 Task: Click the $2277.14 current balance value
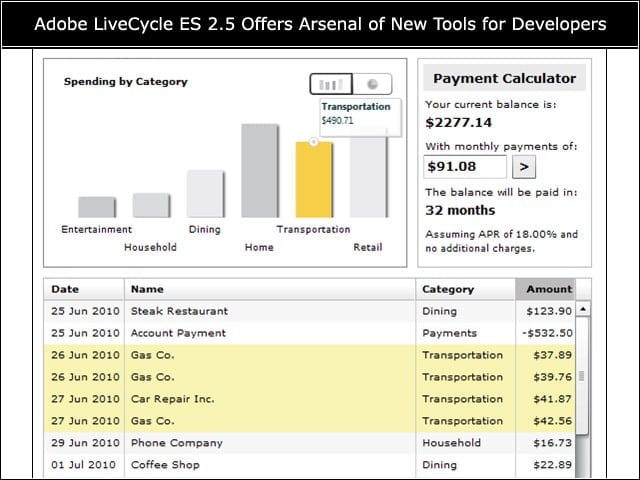[458, 122]
